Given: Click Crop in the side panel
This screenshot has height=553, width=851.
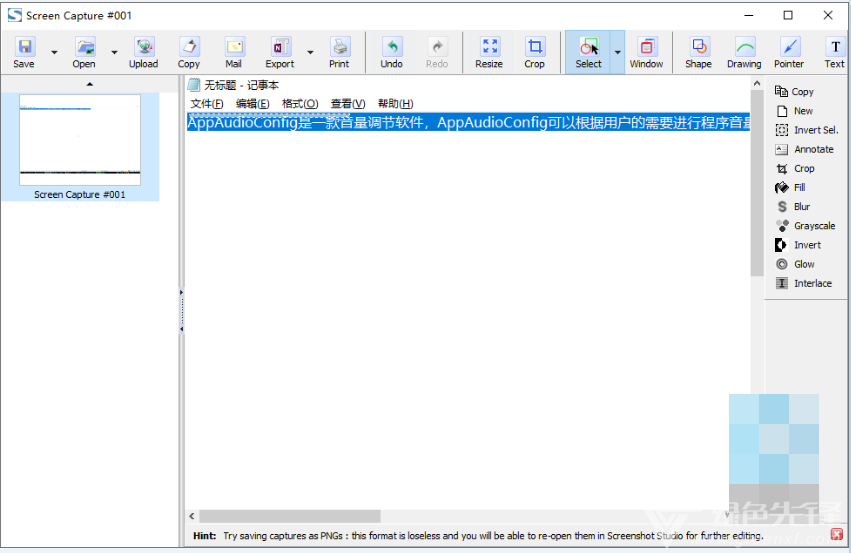Looking at the screenshot, I should 795,168.
